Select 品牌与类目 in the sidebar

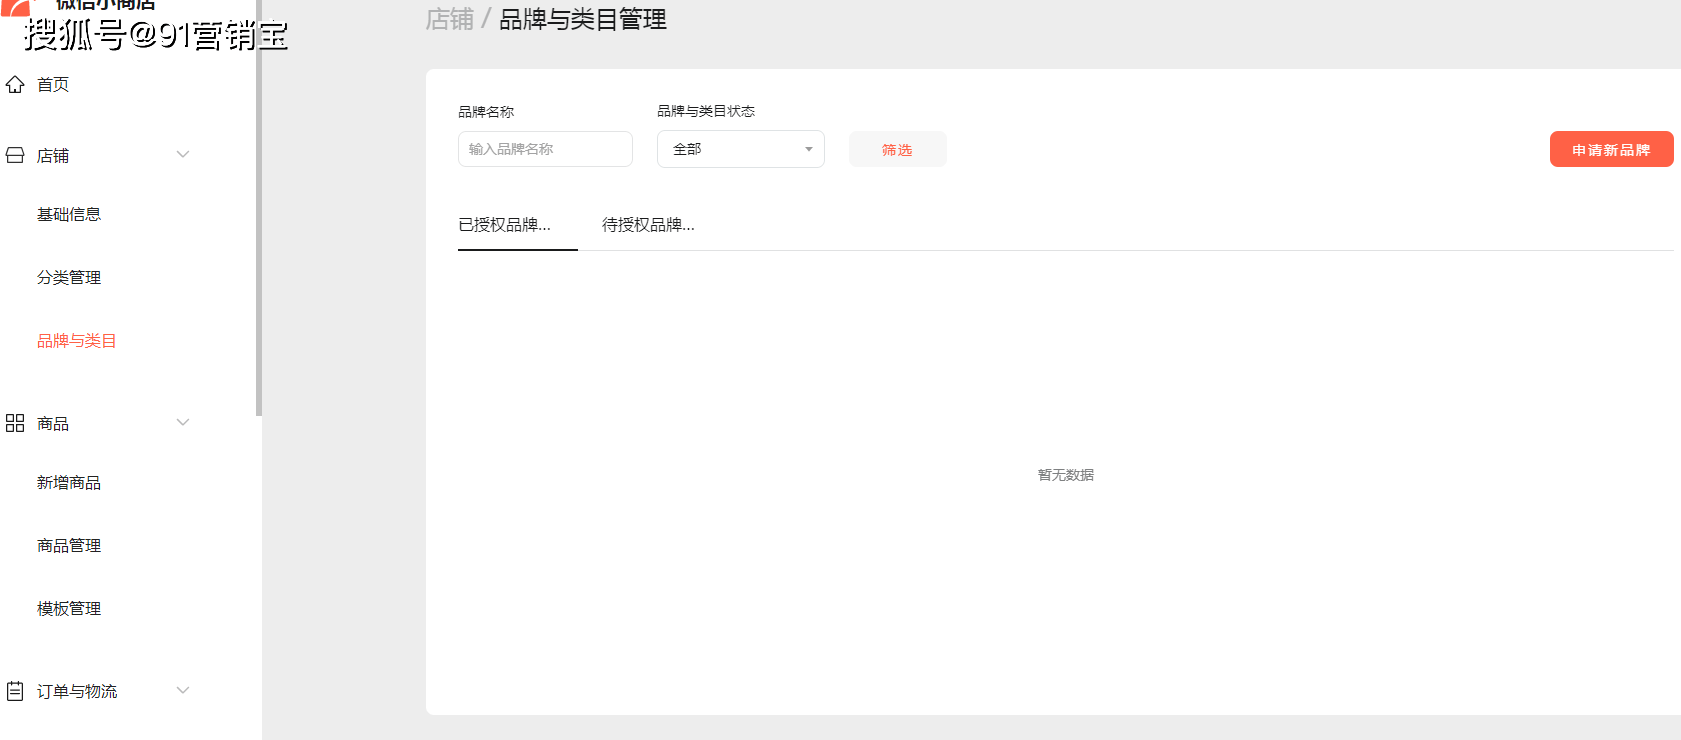tap(77, 341)
